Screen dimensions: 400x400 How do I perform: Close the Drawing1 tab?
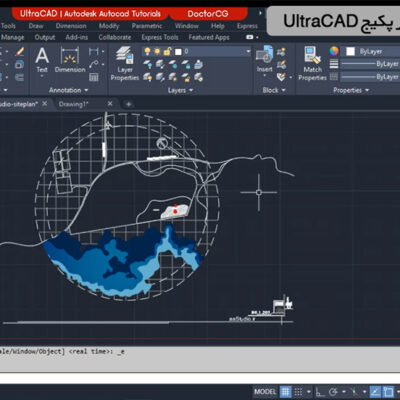[110, 104]
